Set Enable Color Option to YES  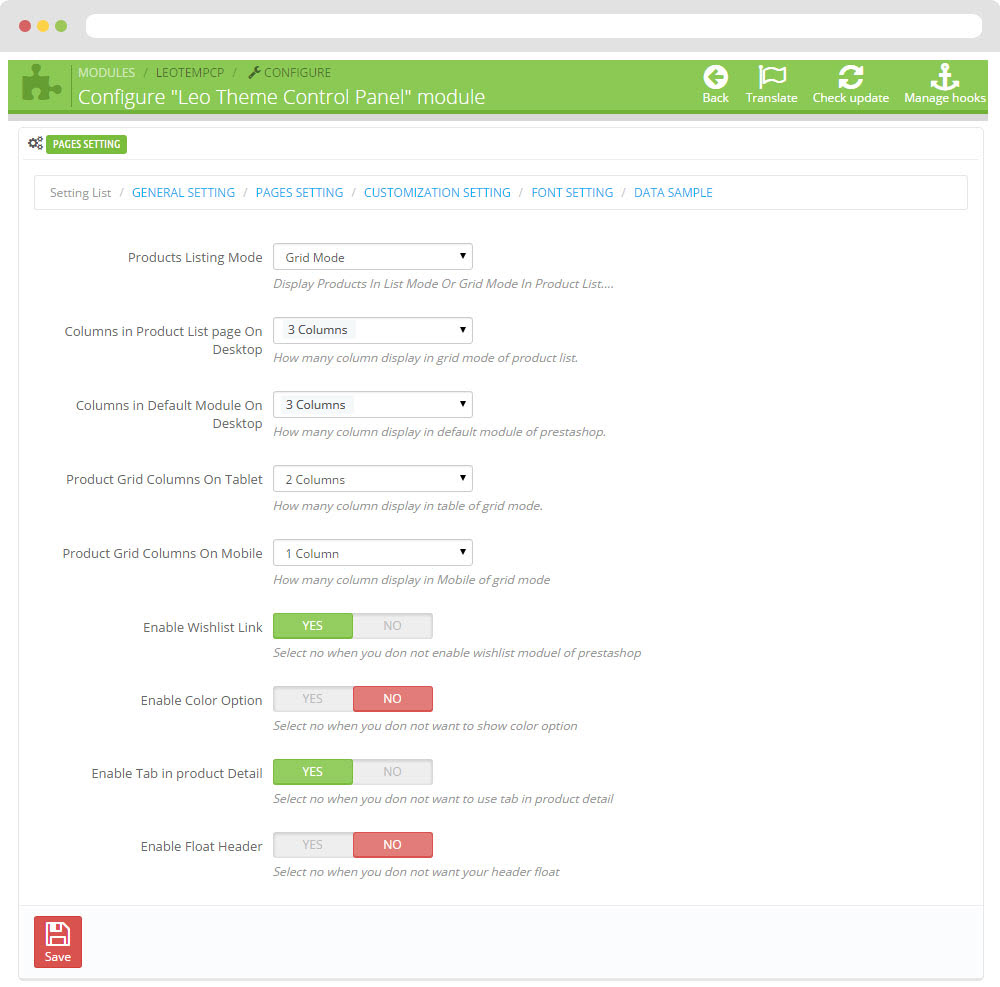click(x=312, y=699)
